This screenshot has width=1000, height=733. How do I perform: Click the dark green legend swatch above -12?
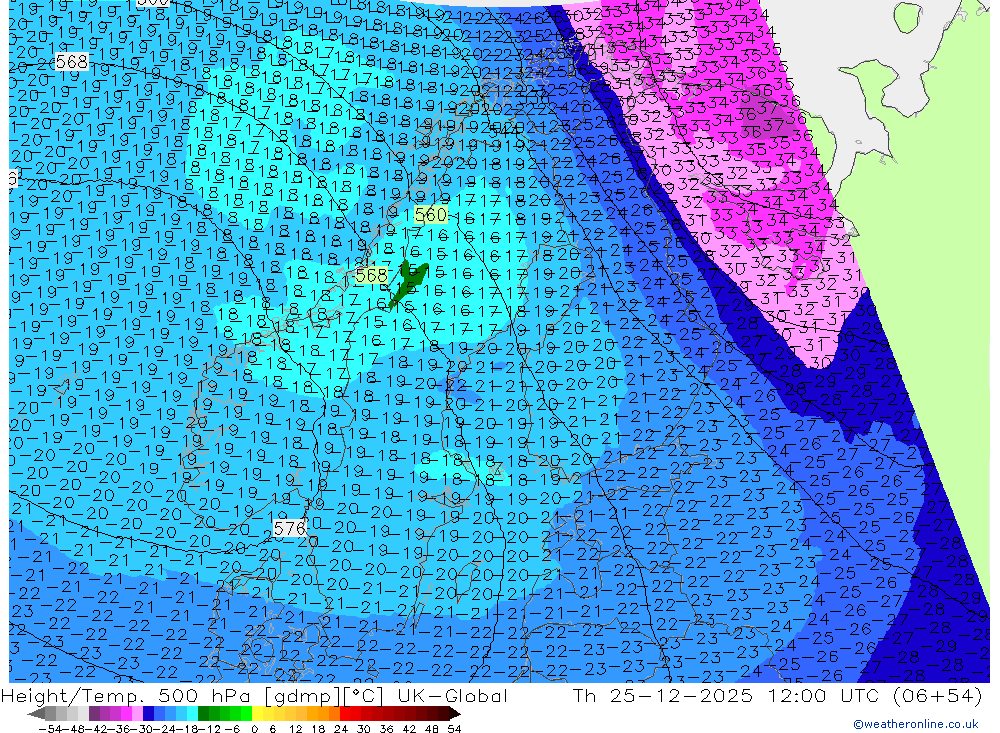(x=203, y=714)
